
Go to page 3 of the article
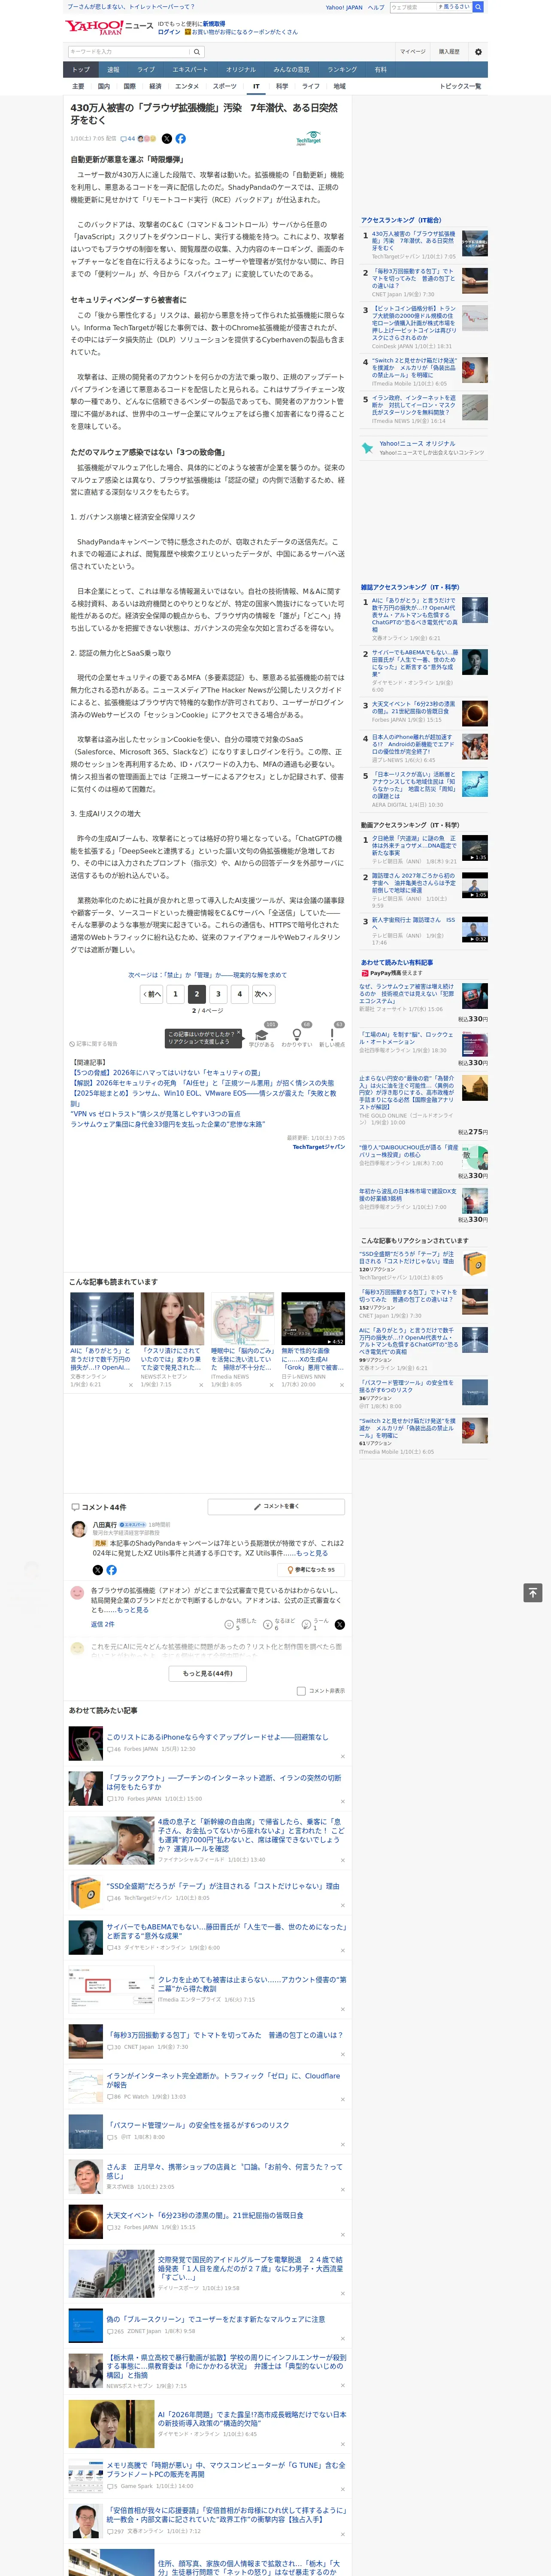pos(218,994)
